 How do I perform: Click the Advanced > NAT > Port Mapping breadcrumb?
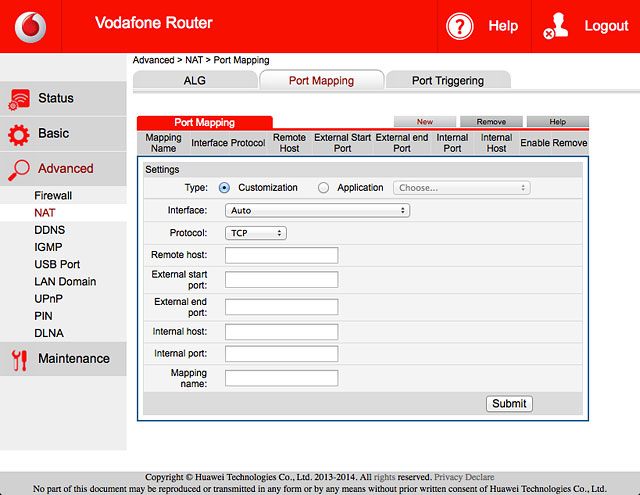pyautogui.click(x=201, y=60)
